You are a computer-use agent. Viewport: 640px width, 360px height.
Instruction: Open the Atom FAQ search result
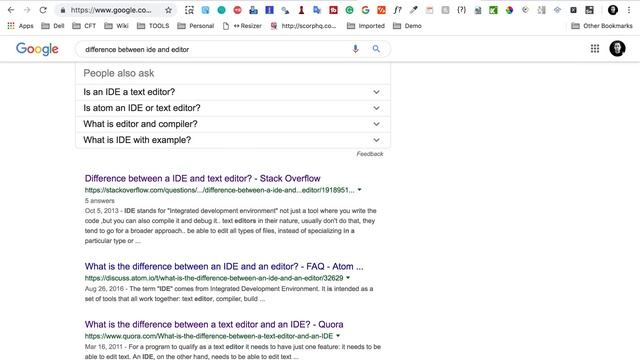pyautogui.click(x=224, y=267)
